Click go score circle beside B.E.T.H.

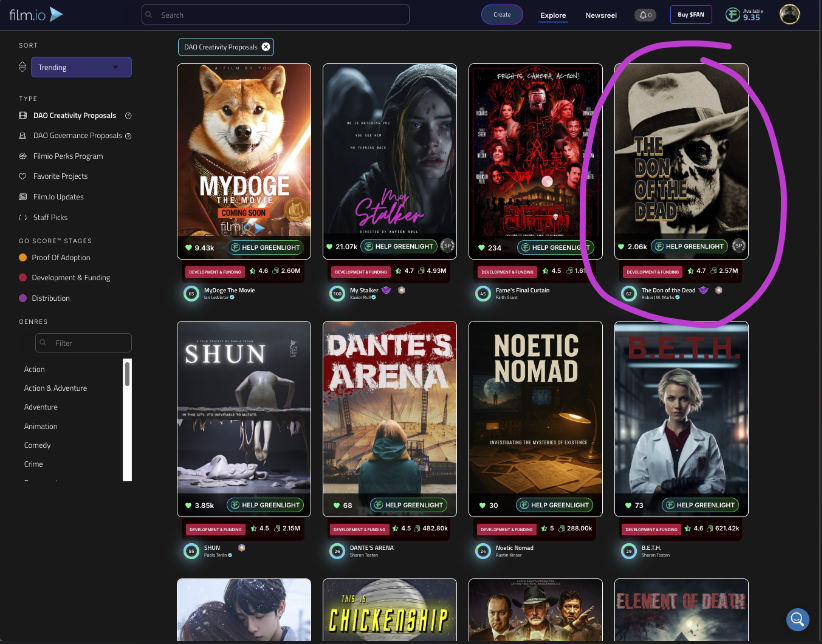pyautogui.click(x=629, y=551)
